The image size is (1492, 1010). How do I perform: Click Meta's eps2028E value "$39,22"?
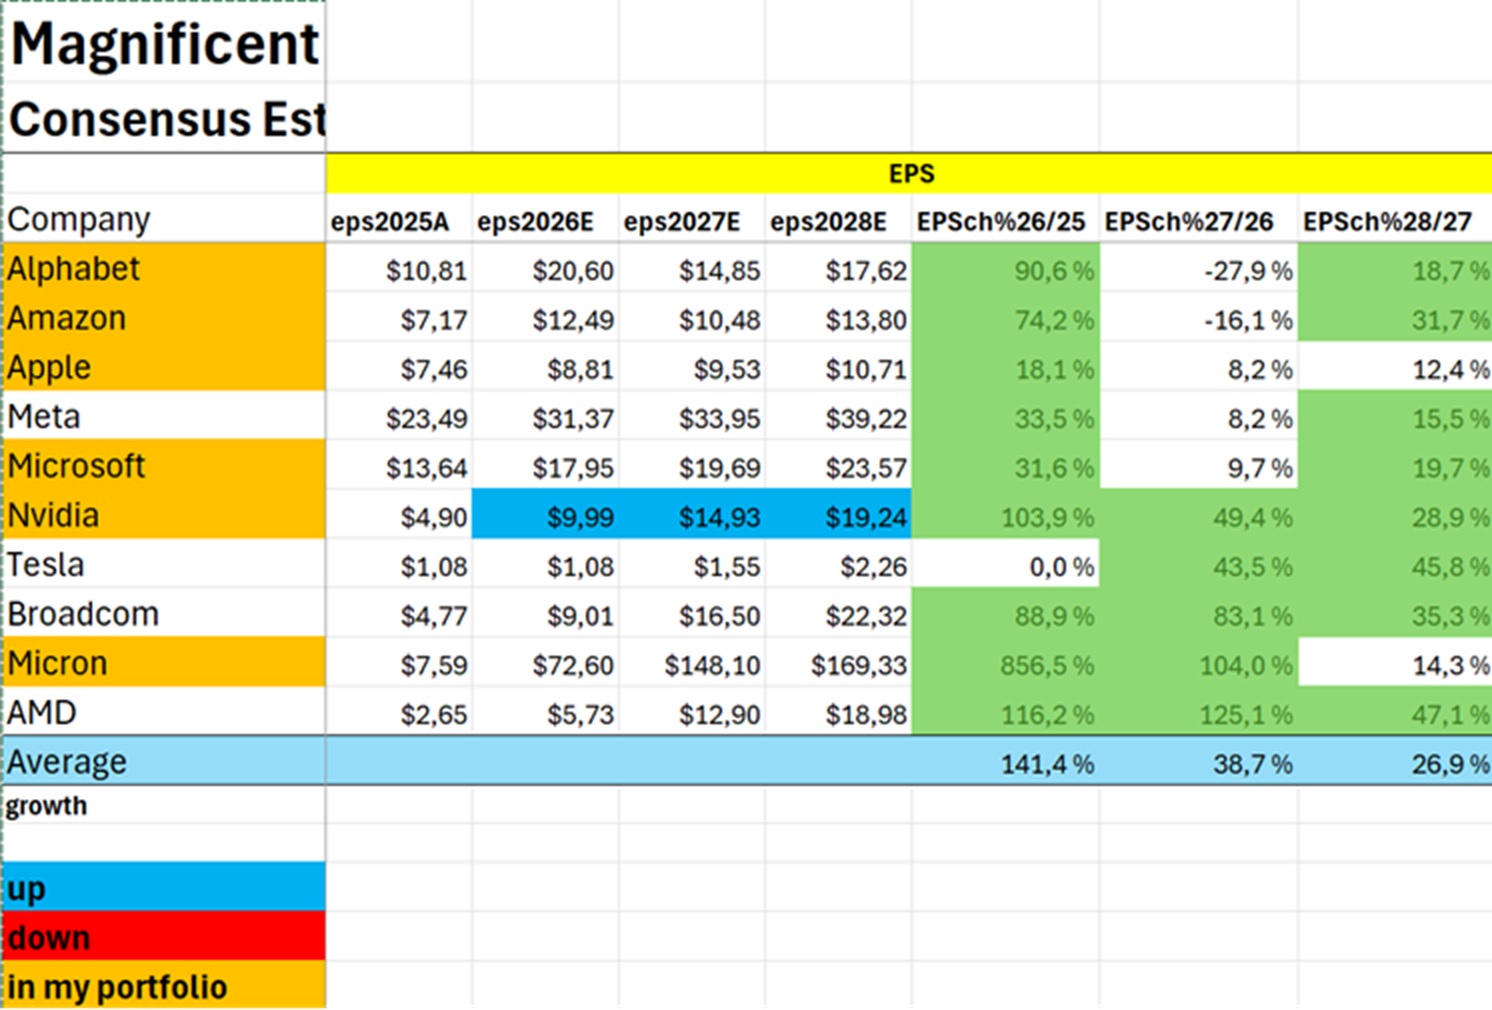[838, 416]
